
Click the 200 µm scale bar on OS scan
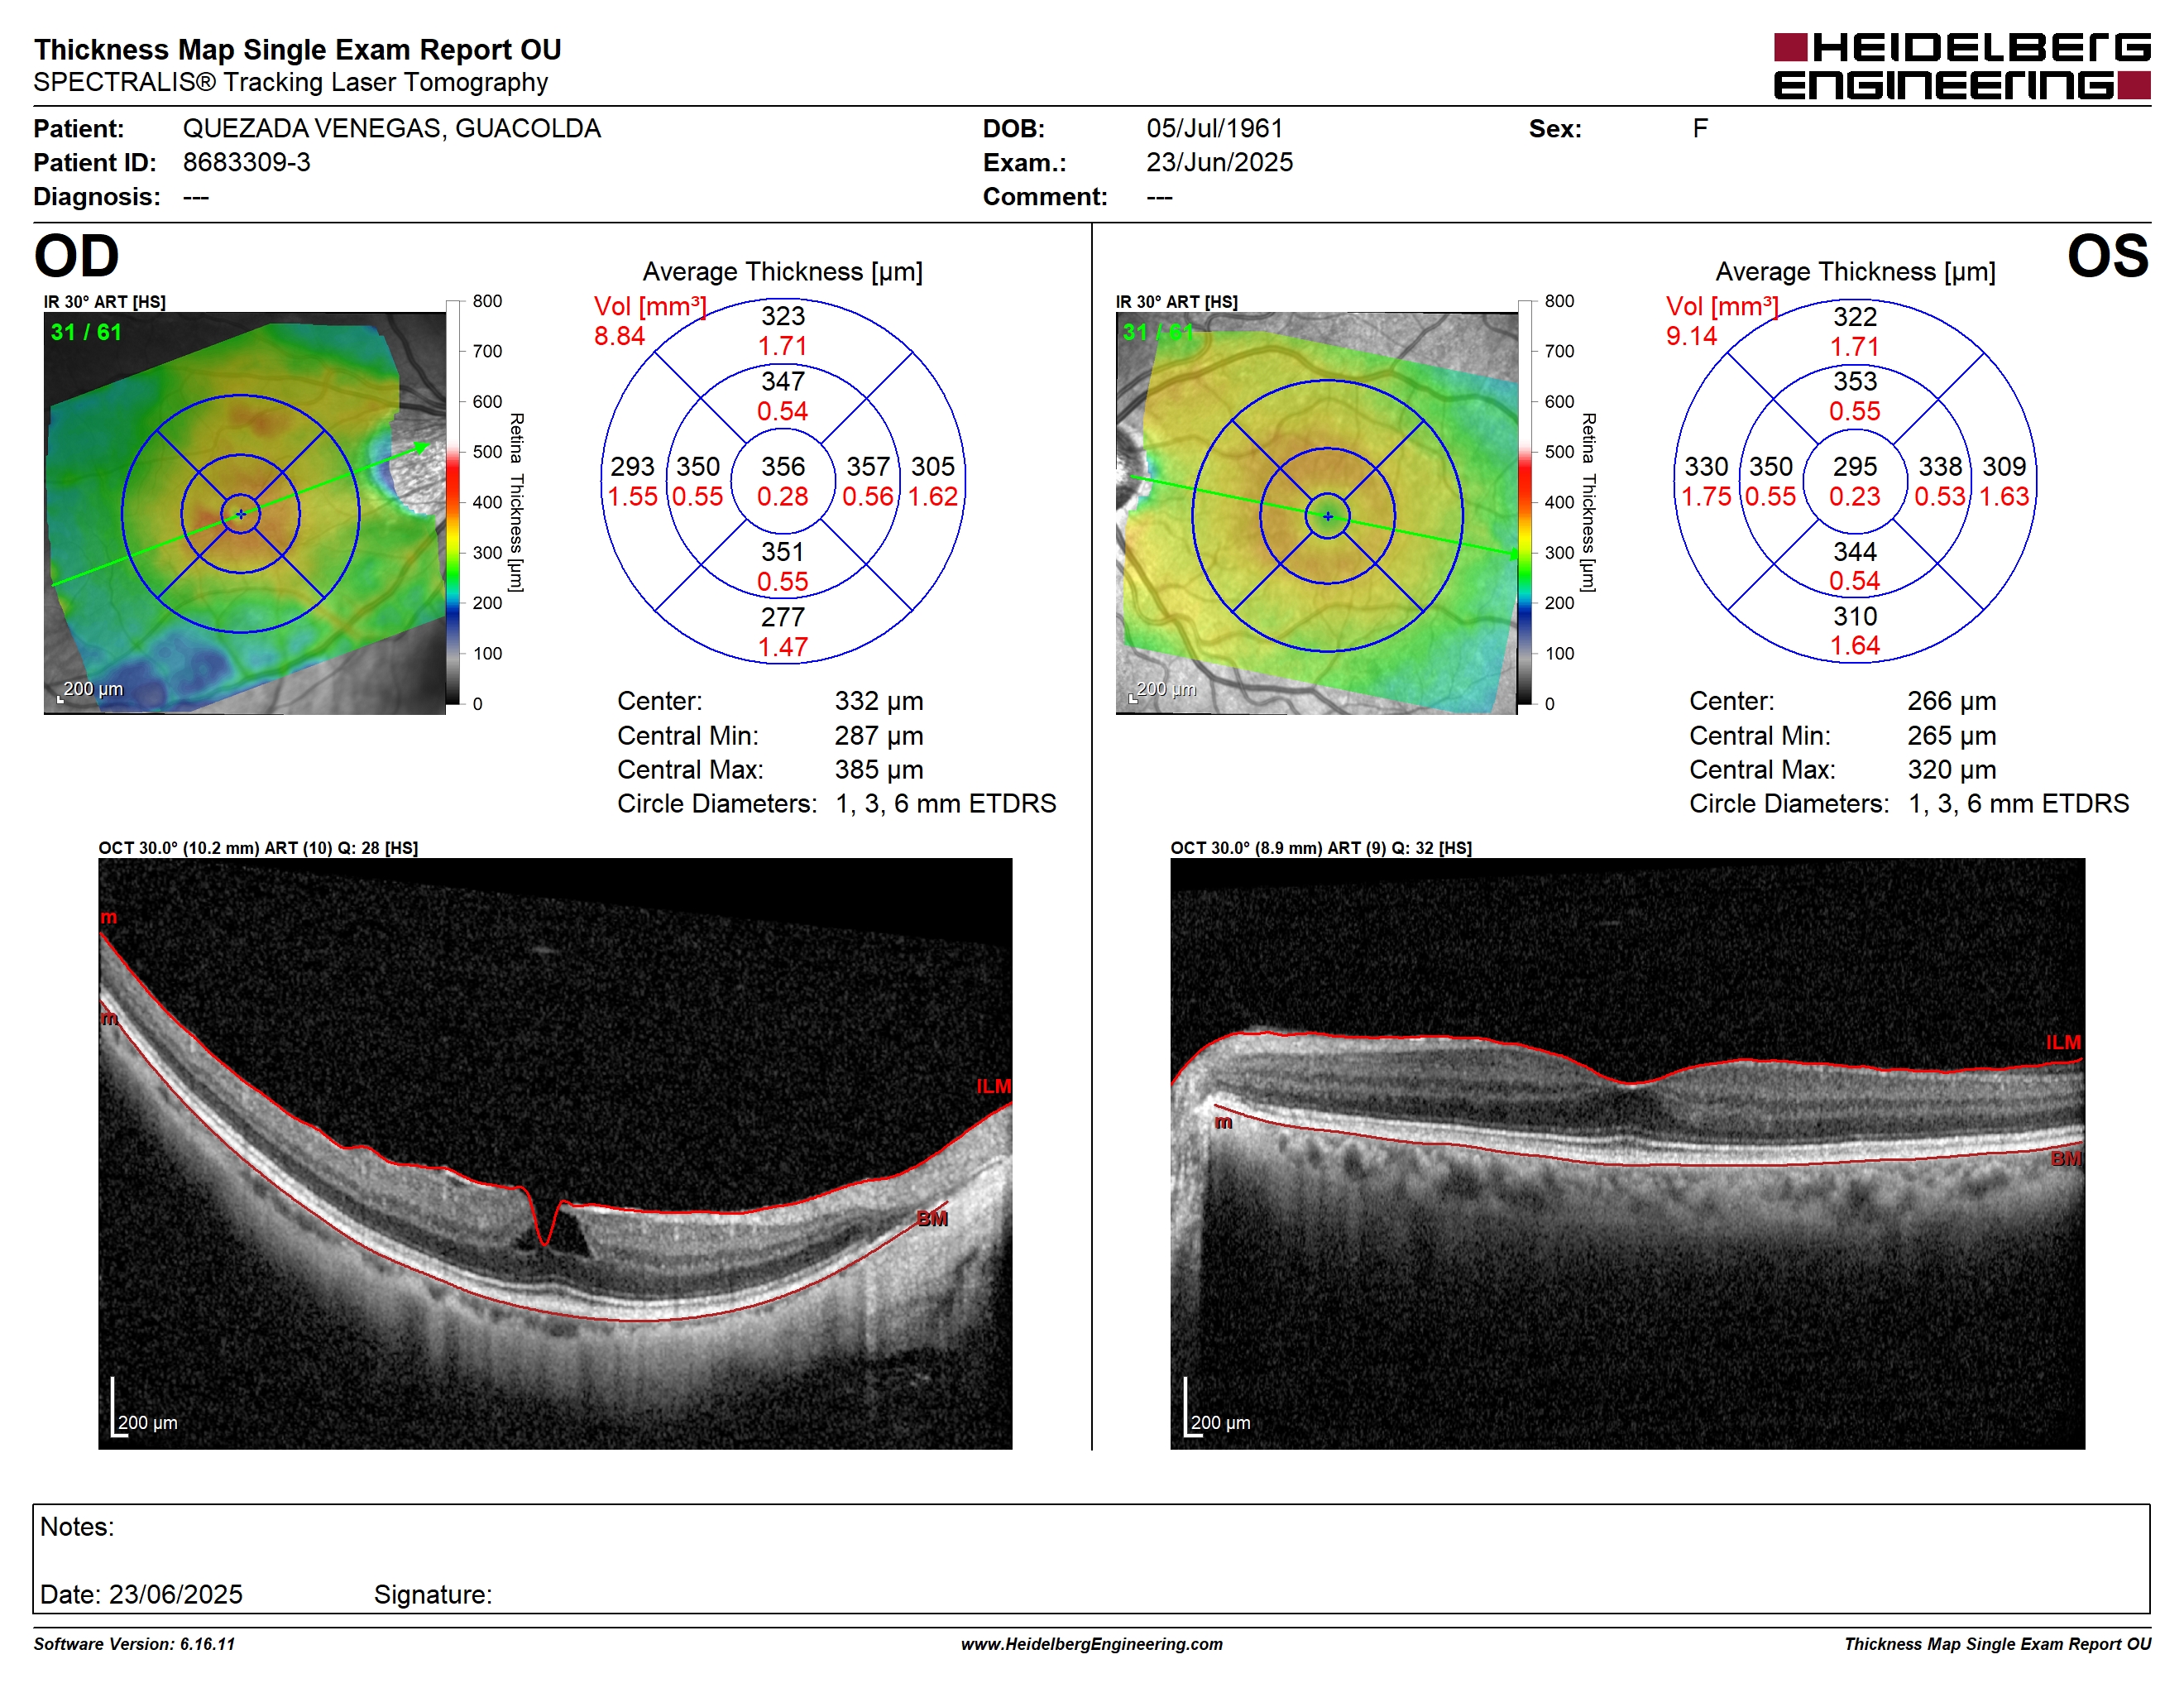1218,1408
